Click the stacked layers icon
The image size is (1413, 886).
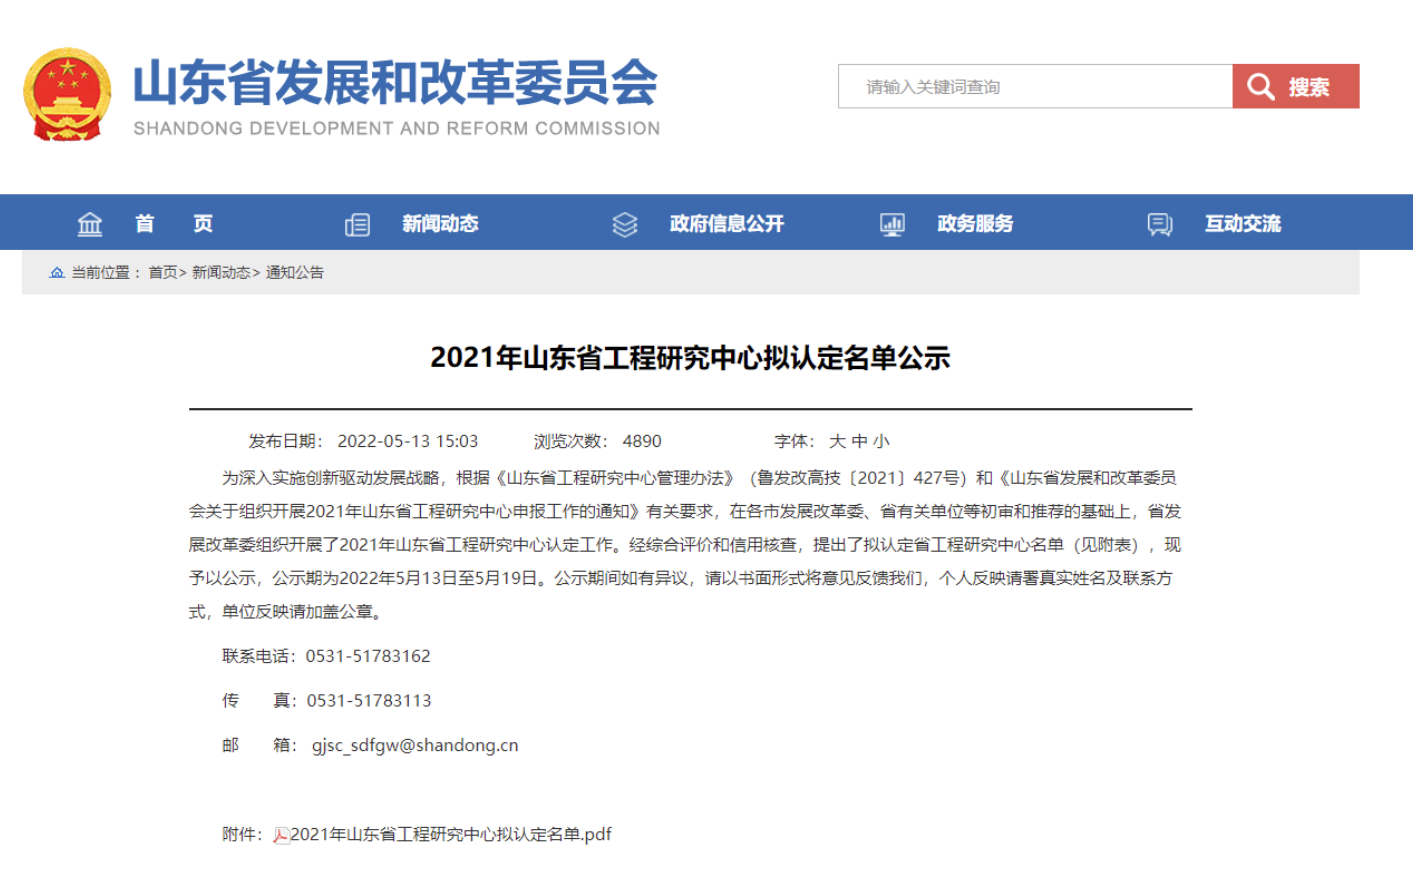coord(625,224)
